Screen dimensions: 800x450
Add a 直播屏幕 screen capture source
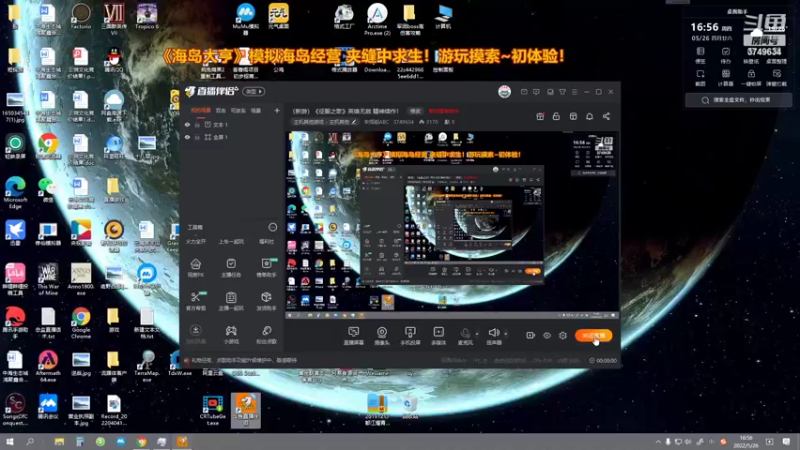(x=353, y=336)
